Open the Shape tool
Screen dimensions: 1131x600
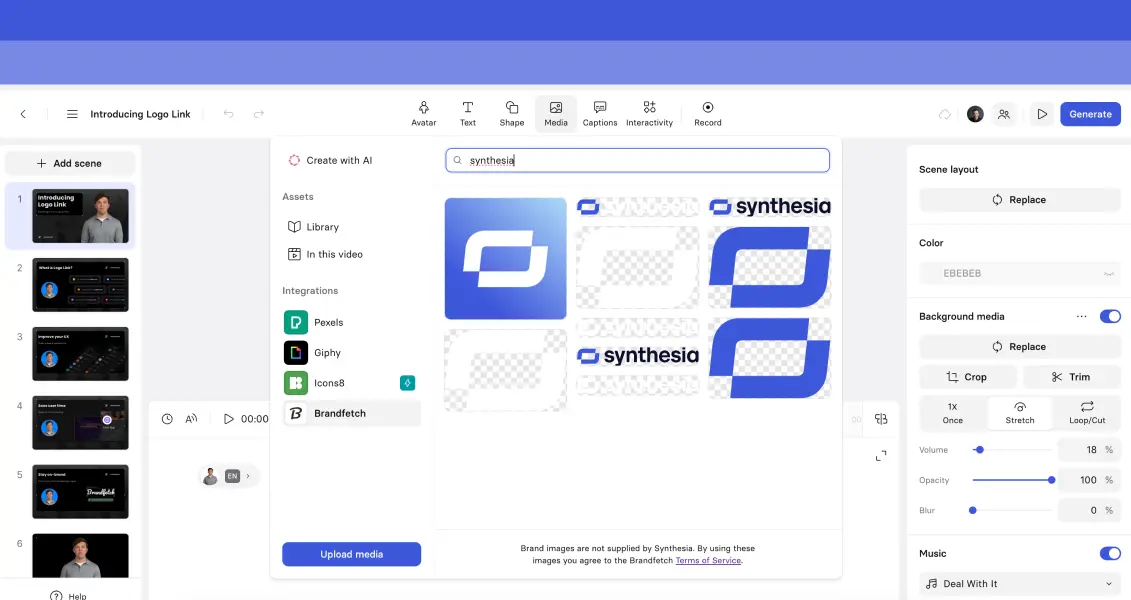(x=511, y=114)
